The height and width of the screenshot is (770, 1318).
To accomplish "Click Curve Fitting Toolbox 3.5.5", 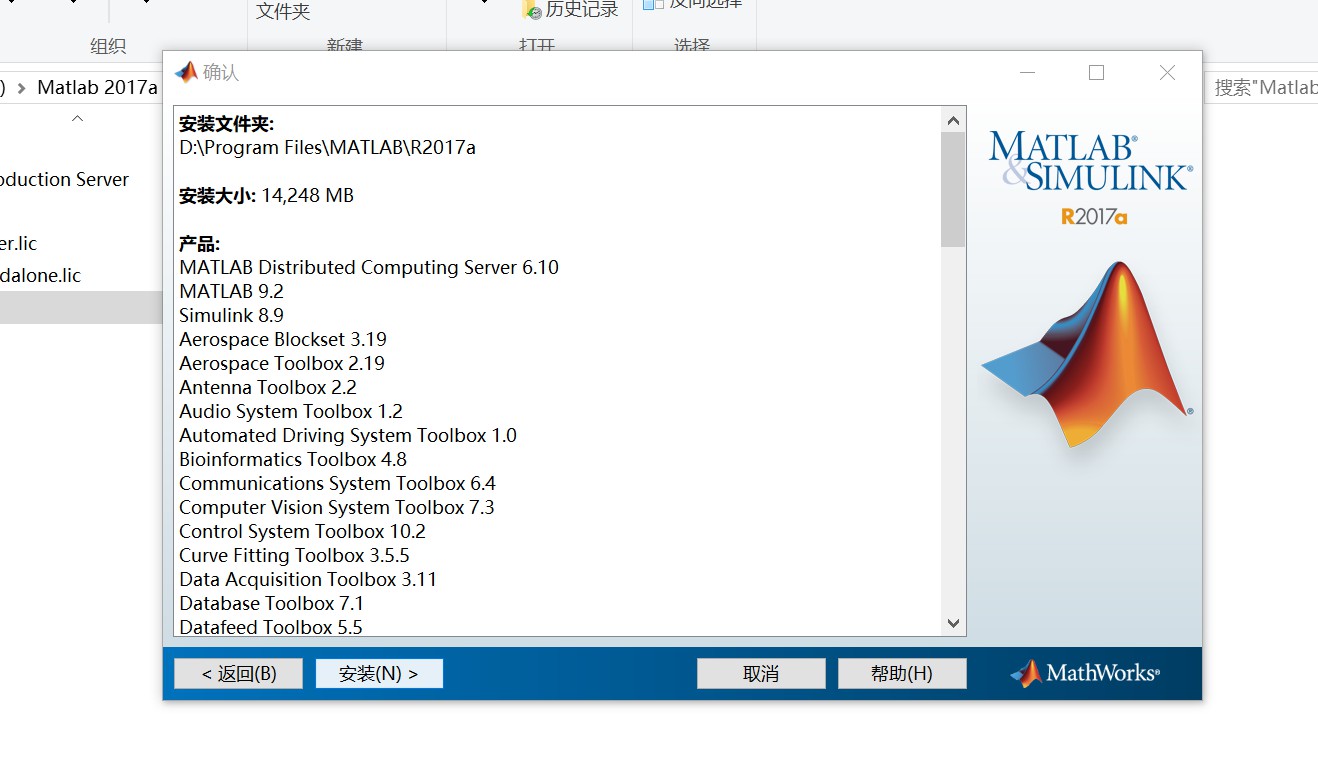I will pos(294,556).
